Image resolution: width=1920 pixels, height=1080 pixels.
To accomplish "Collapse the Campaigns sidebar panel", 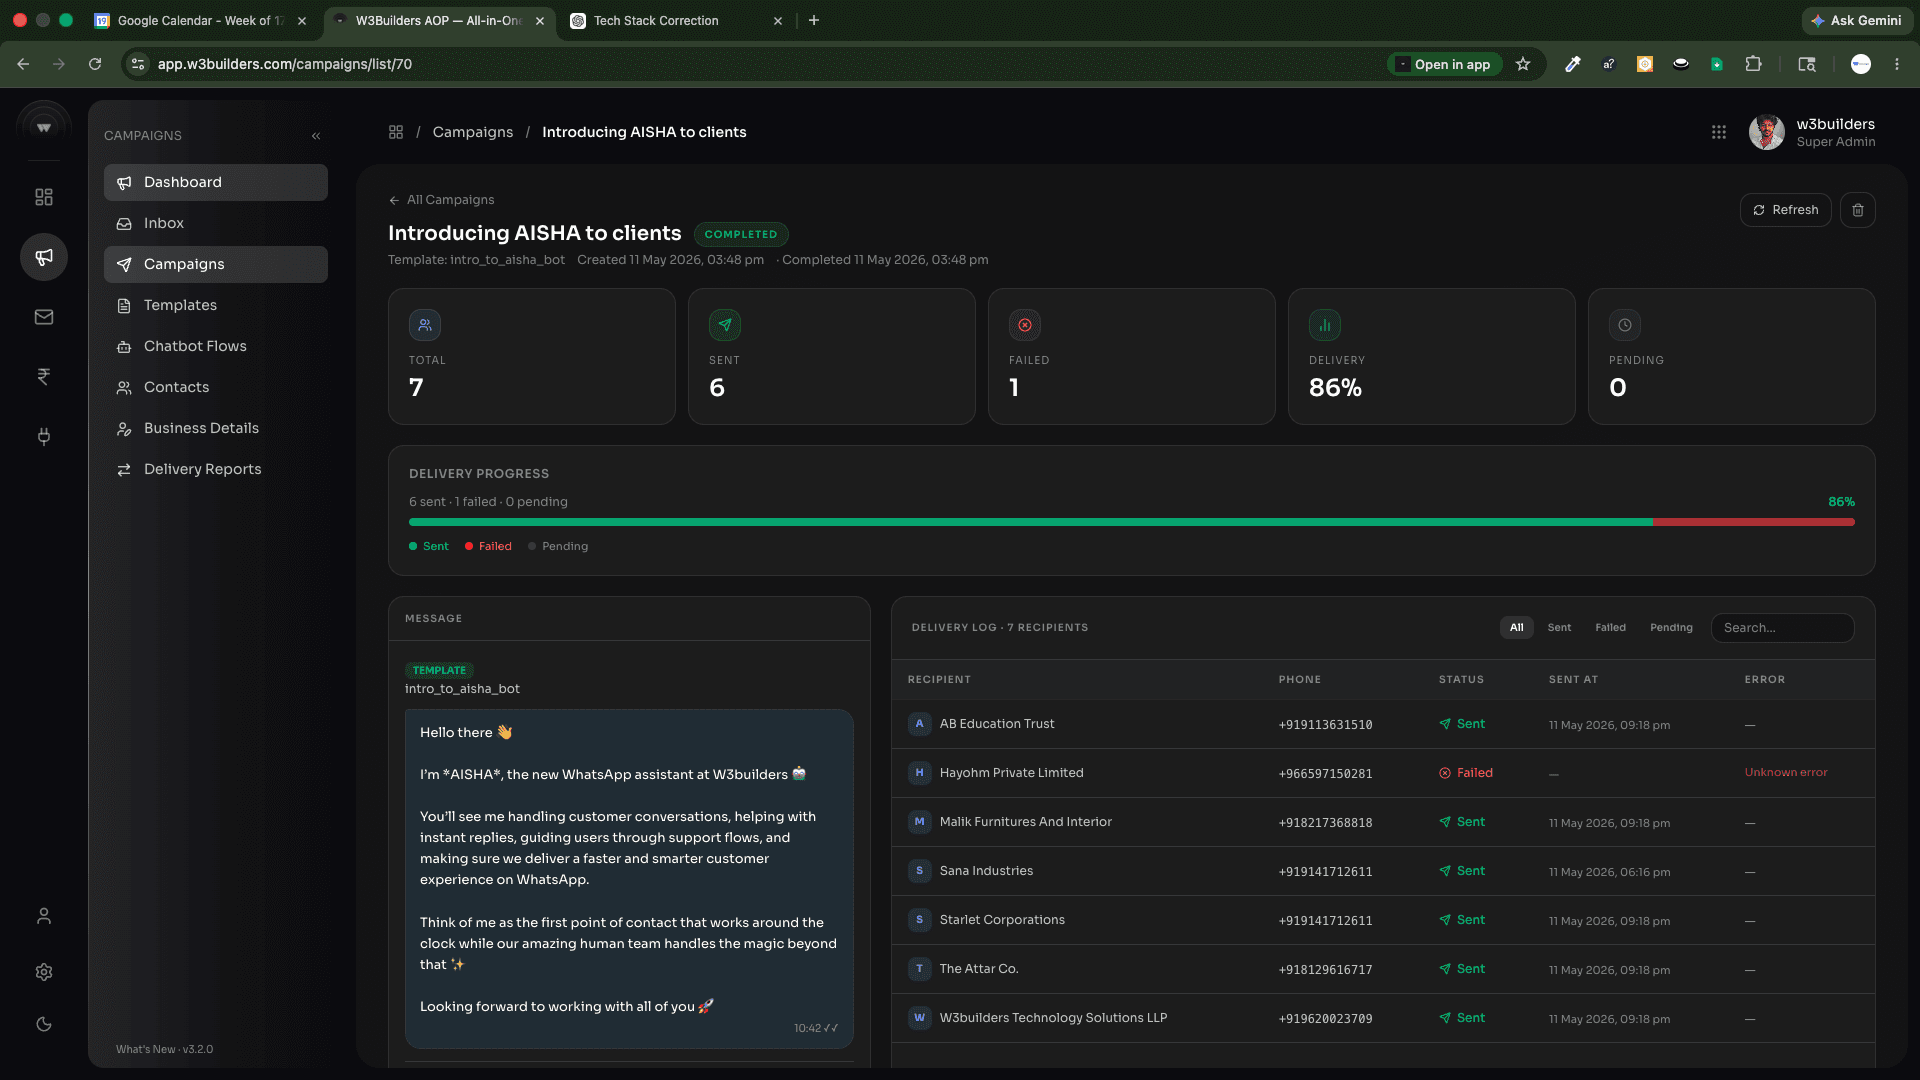I will [x=316, y=136].
